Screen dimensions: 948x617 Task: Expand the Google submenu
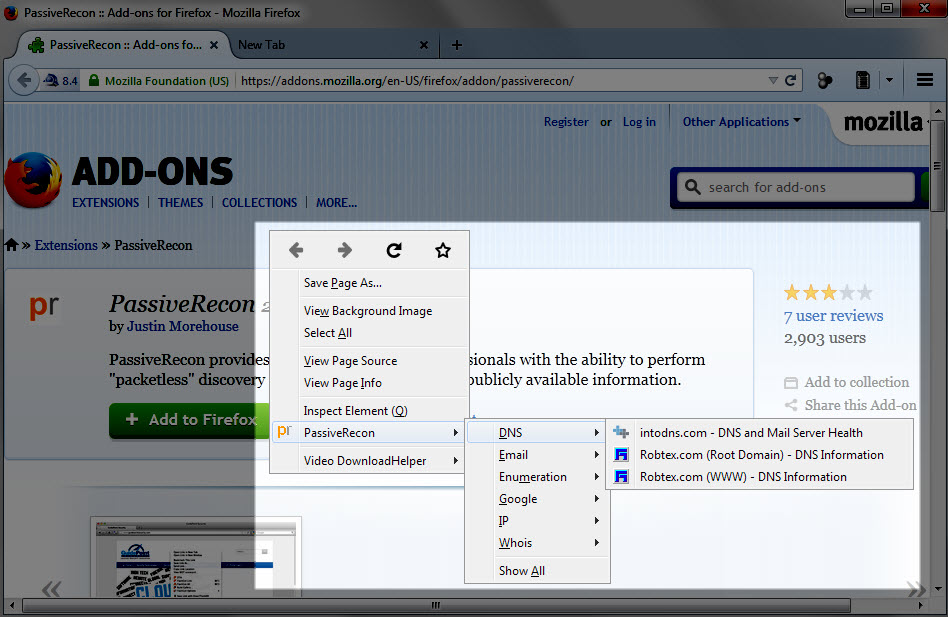tap(537, 499)
